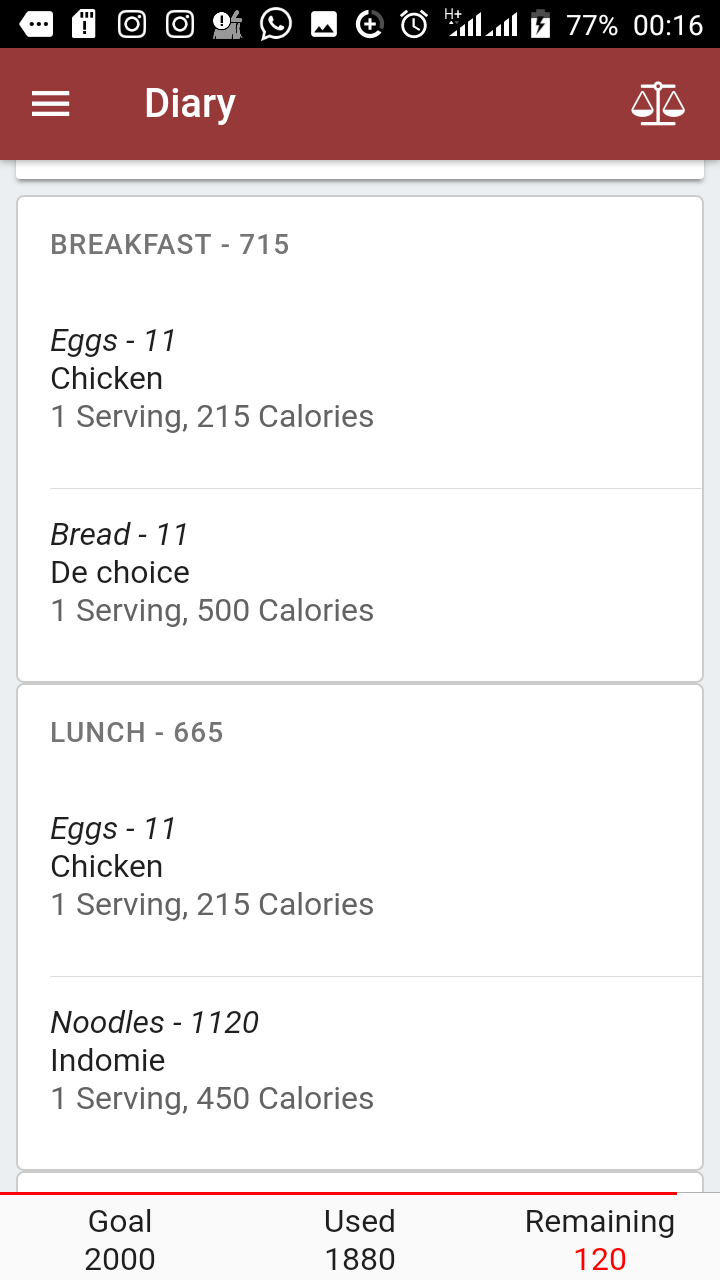Open the lunch Eggs Chicken entry
Screen dimensions: 720x1280
360,867
